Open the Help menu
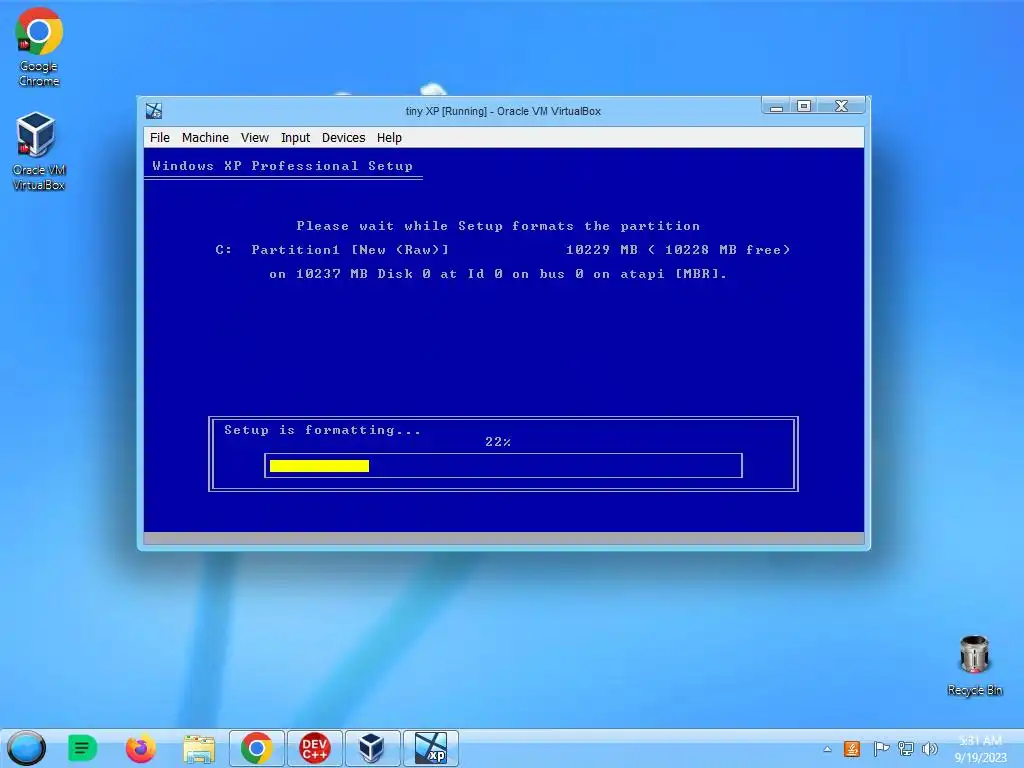The image size is (1024, 768). 389,138
